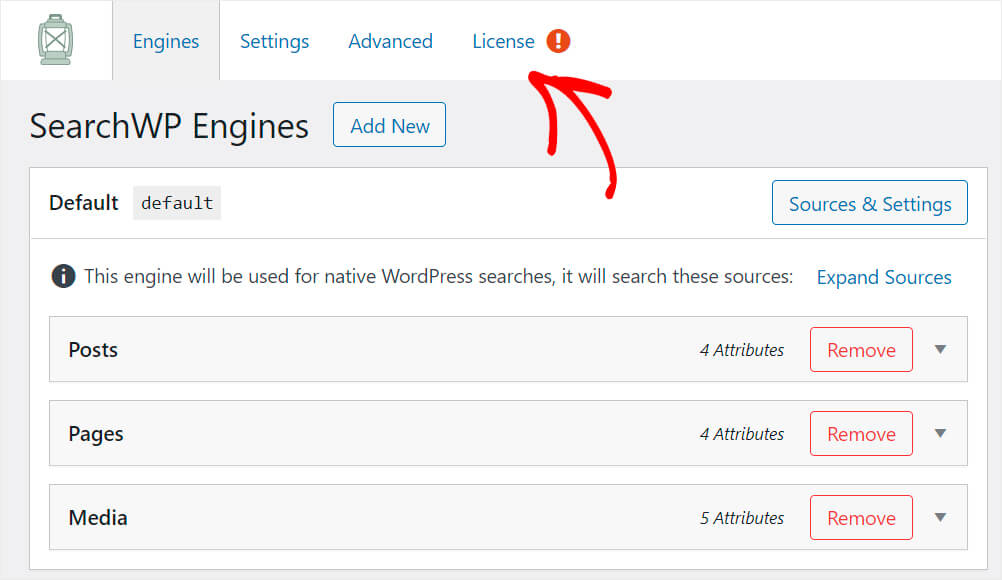Expand the Media source arrow
Viewport: 1002px width, 580px height.
[941, 517]
